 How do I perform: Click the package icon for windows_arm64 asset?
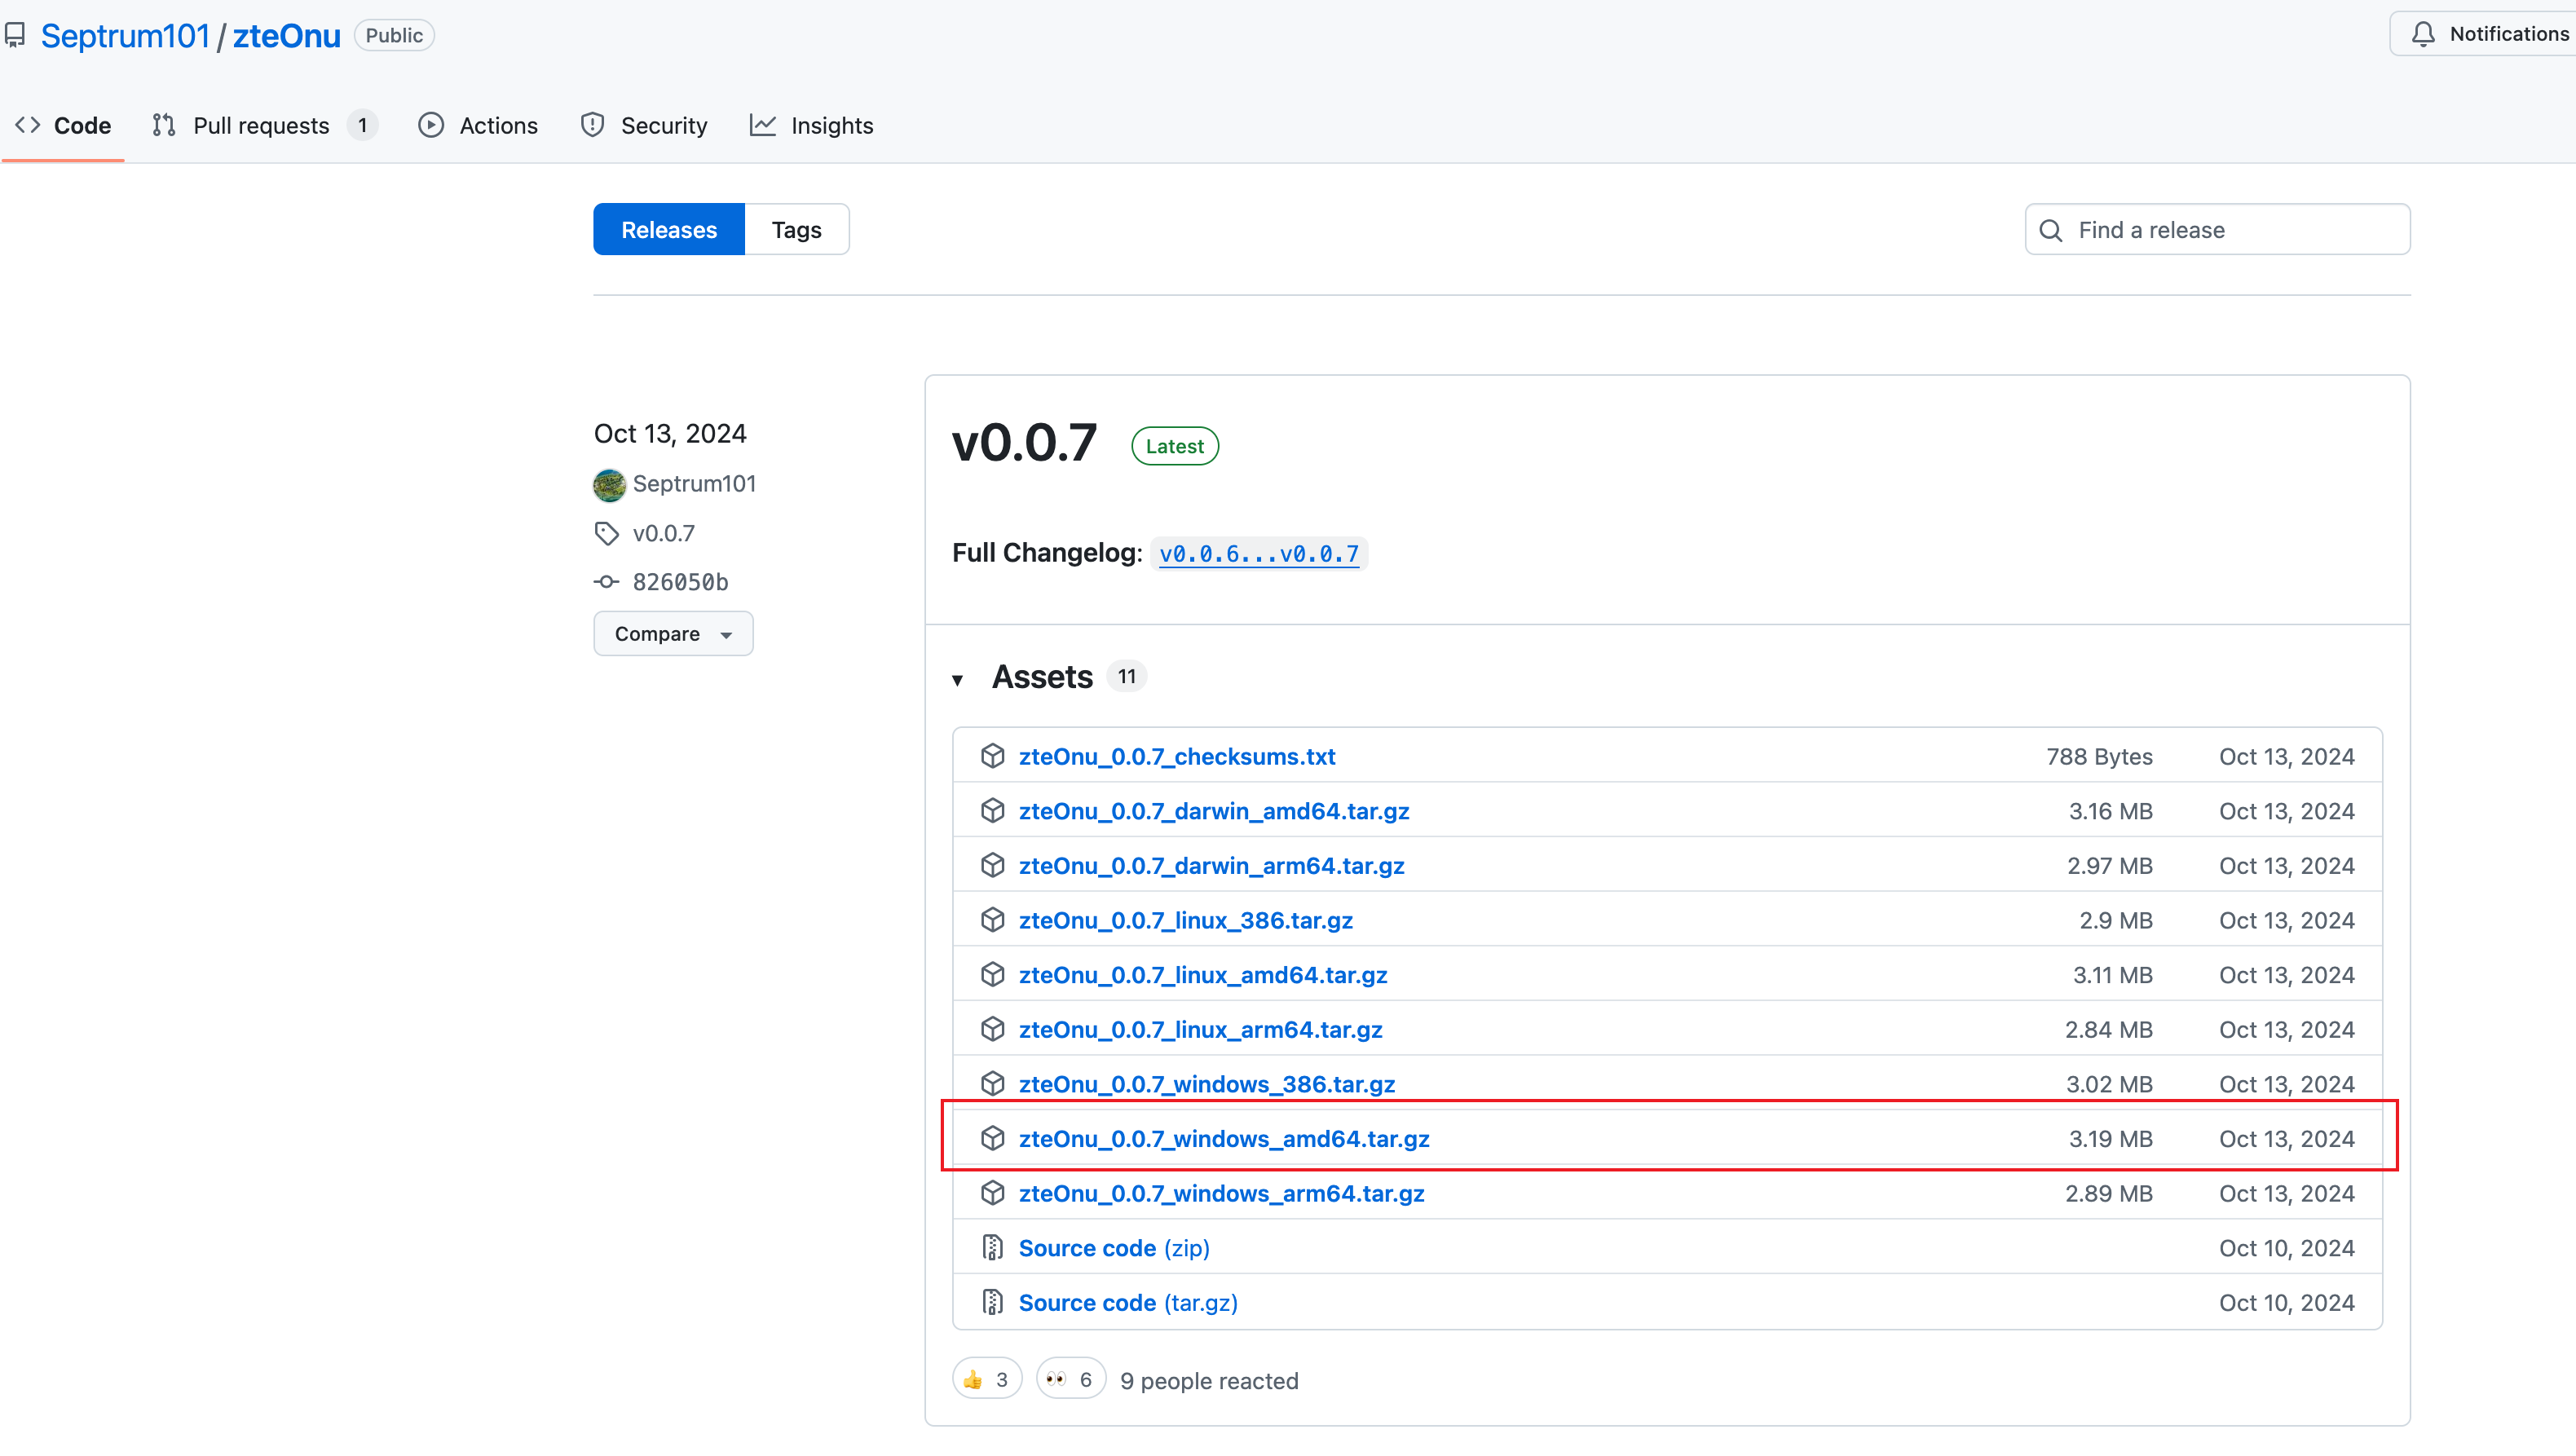tap(993, 1193)
